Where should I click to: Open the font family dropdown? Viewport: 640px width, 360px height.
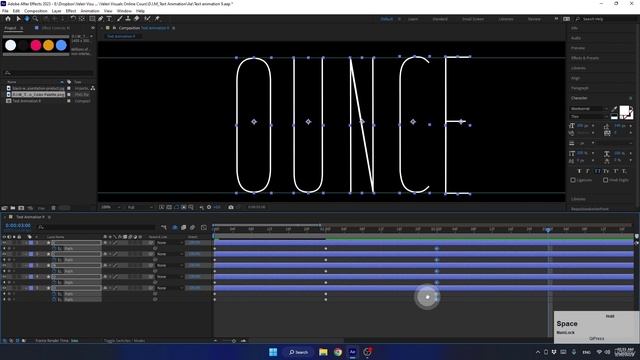[x=588, y=109]
